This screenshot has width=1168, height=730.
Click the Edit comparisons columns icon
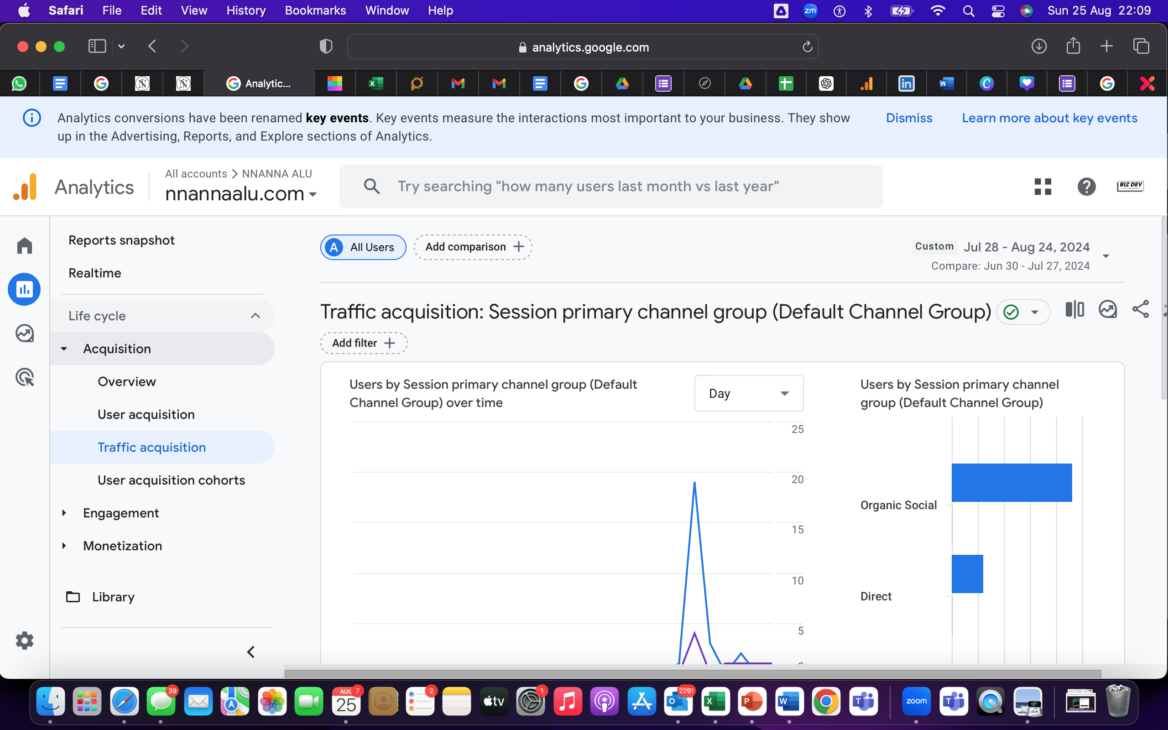[x=1074, y=310]
